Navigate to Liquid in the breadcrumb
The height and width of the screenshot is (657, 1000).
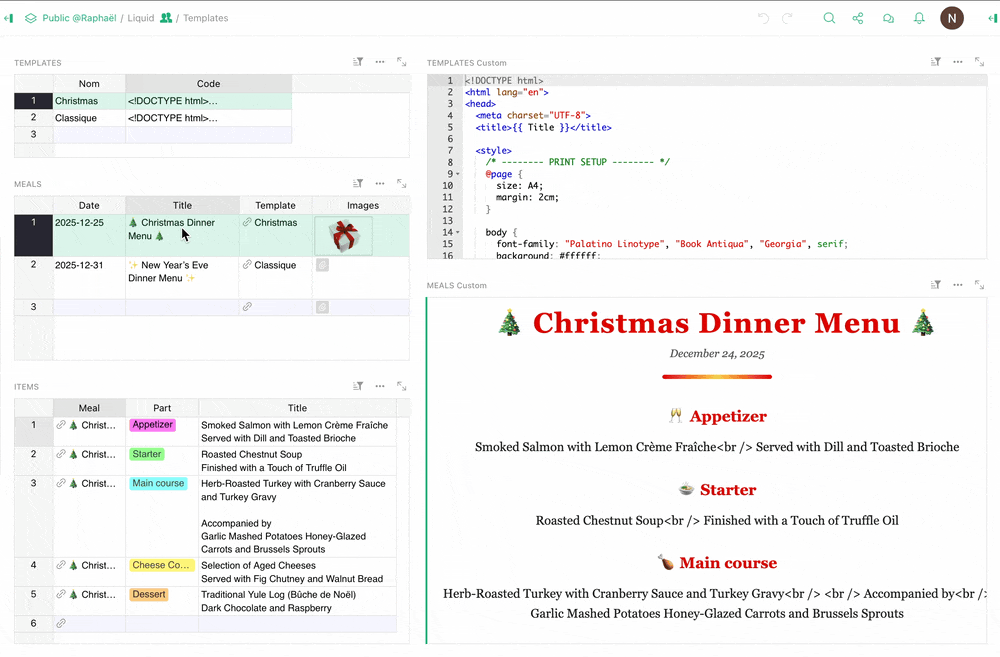tap(140, 17)
